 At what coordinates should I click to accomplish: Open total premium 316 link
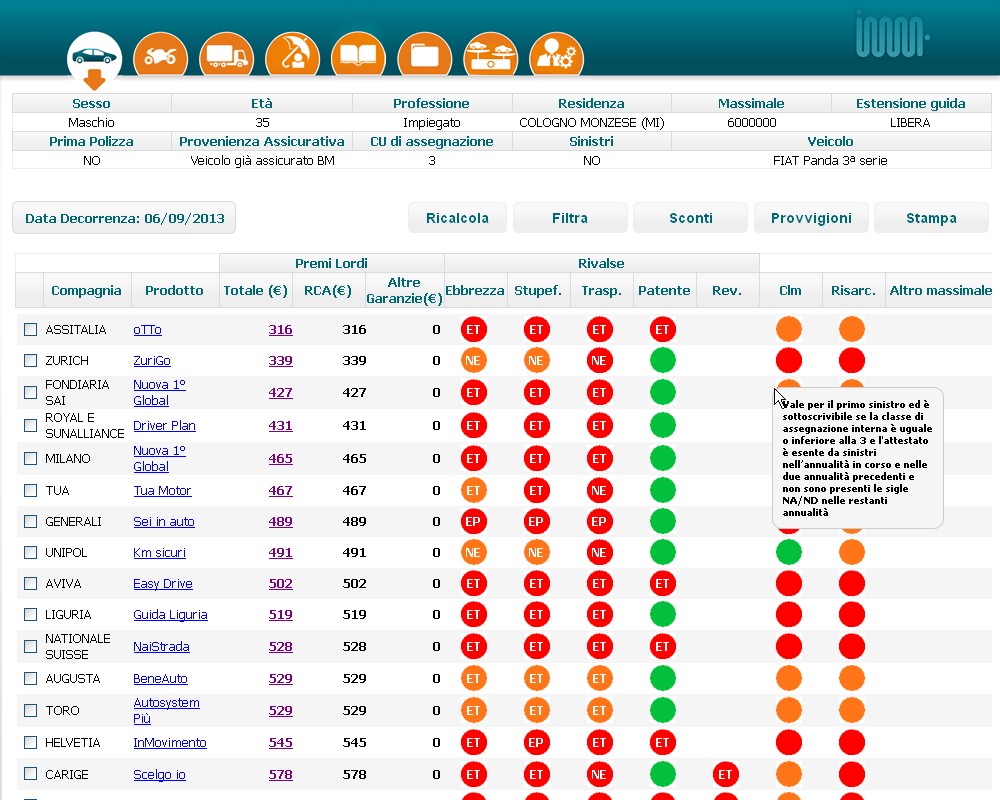(281, 329)
